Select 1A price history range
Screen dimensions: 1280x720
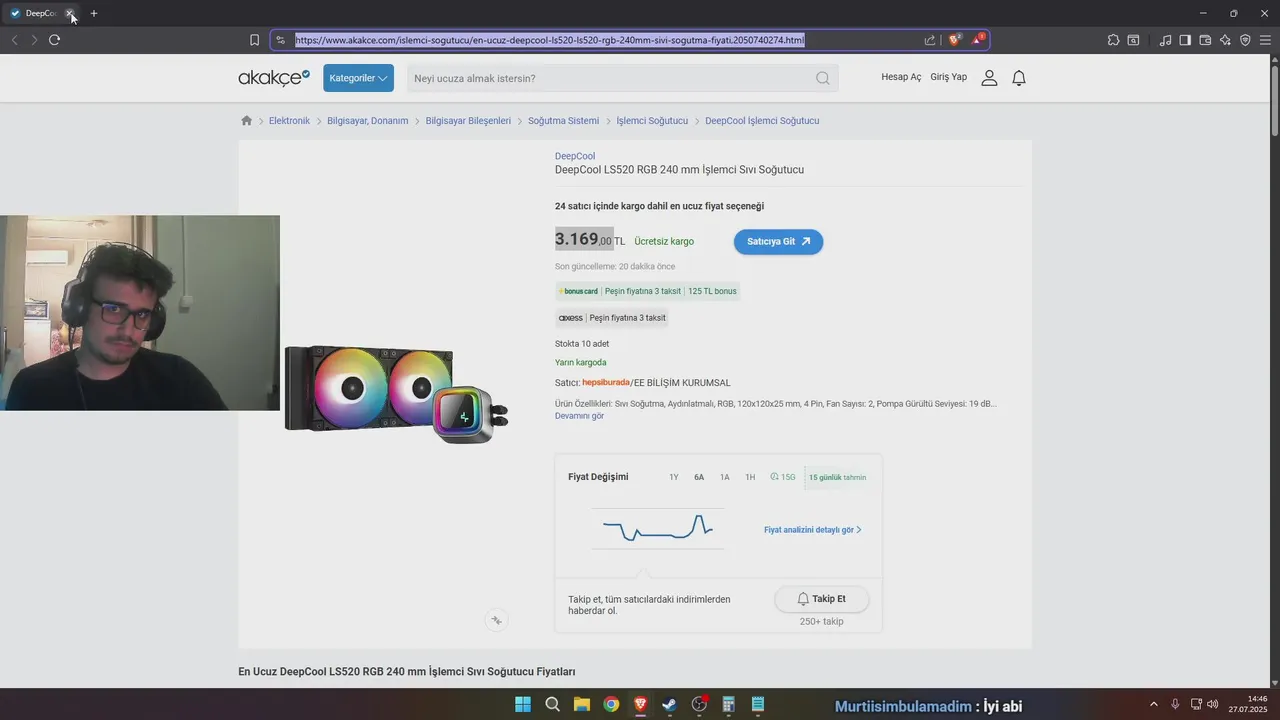(x=725, y=477)
